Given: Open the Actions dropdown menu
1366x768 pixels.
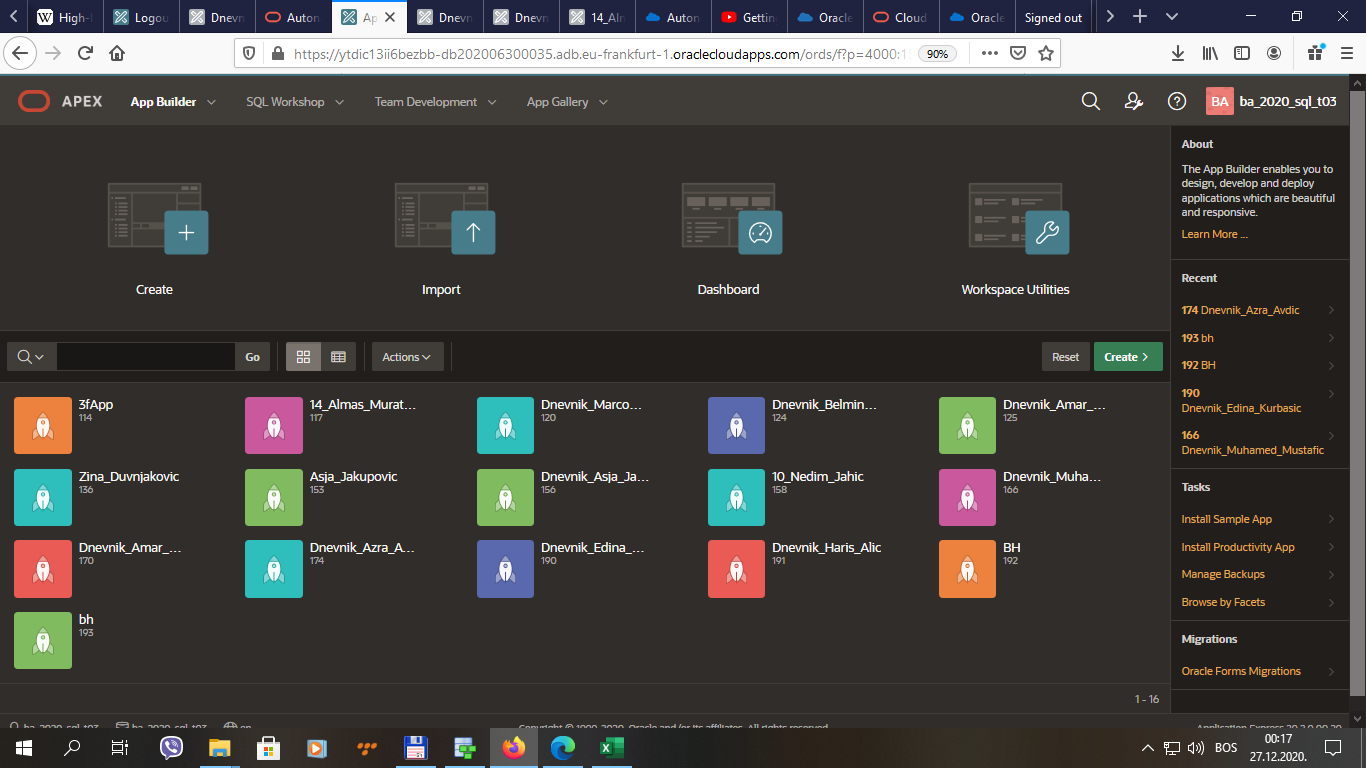Looking at the screenshot, I should pos(407,357).
